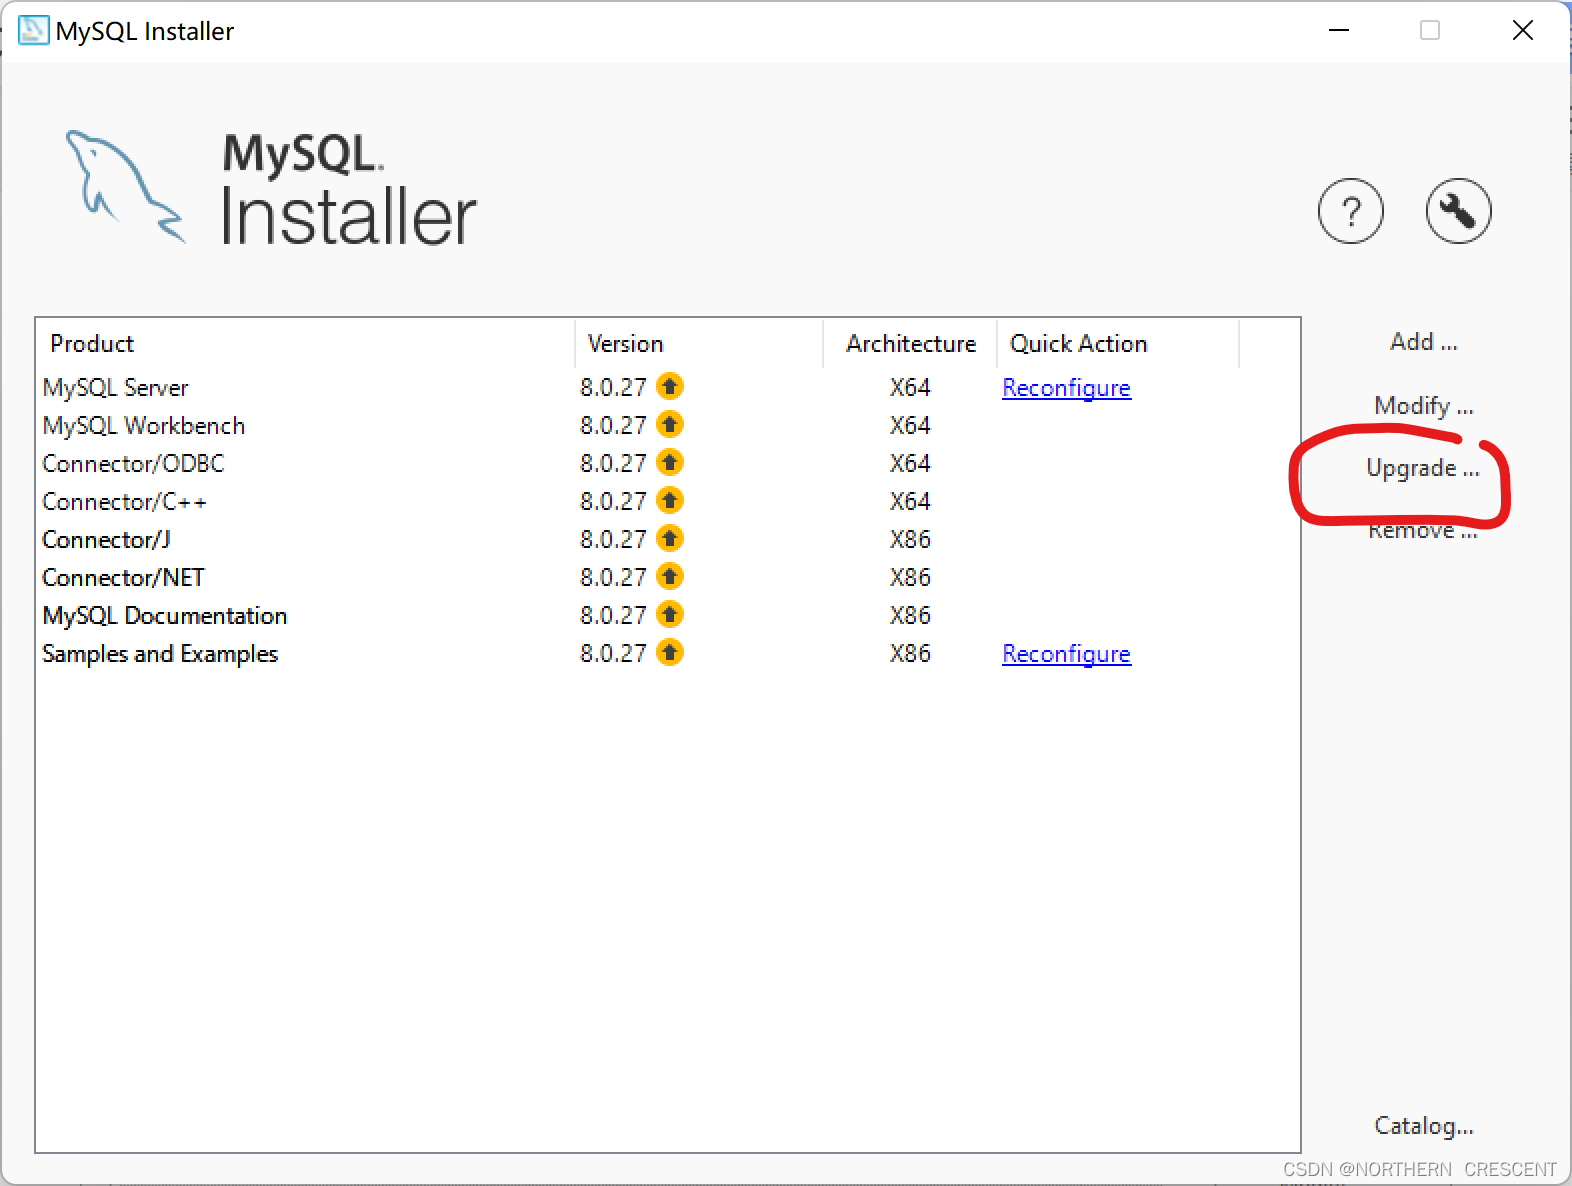1572x1186 pixels.
Task: Click upgrade arrow icon for MySQL Documentation
Action: click(670, 614)
